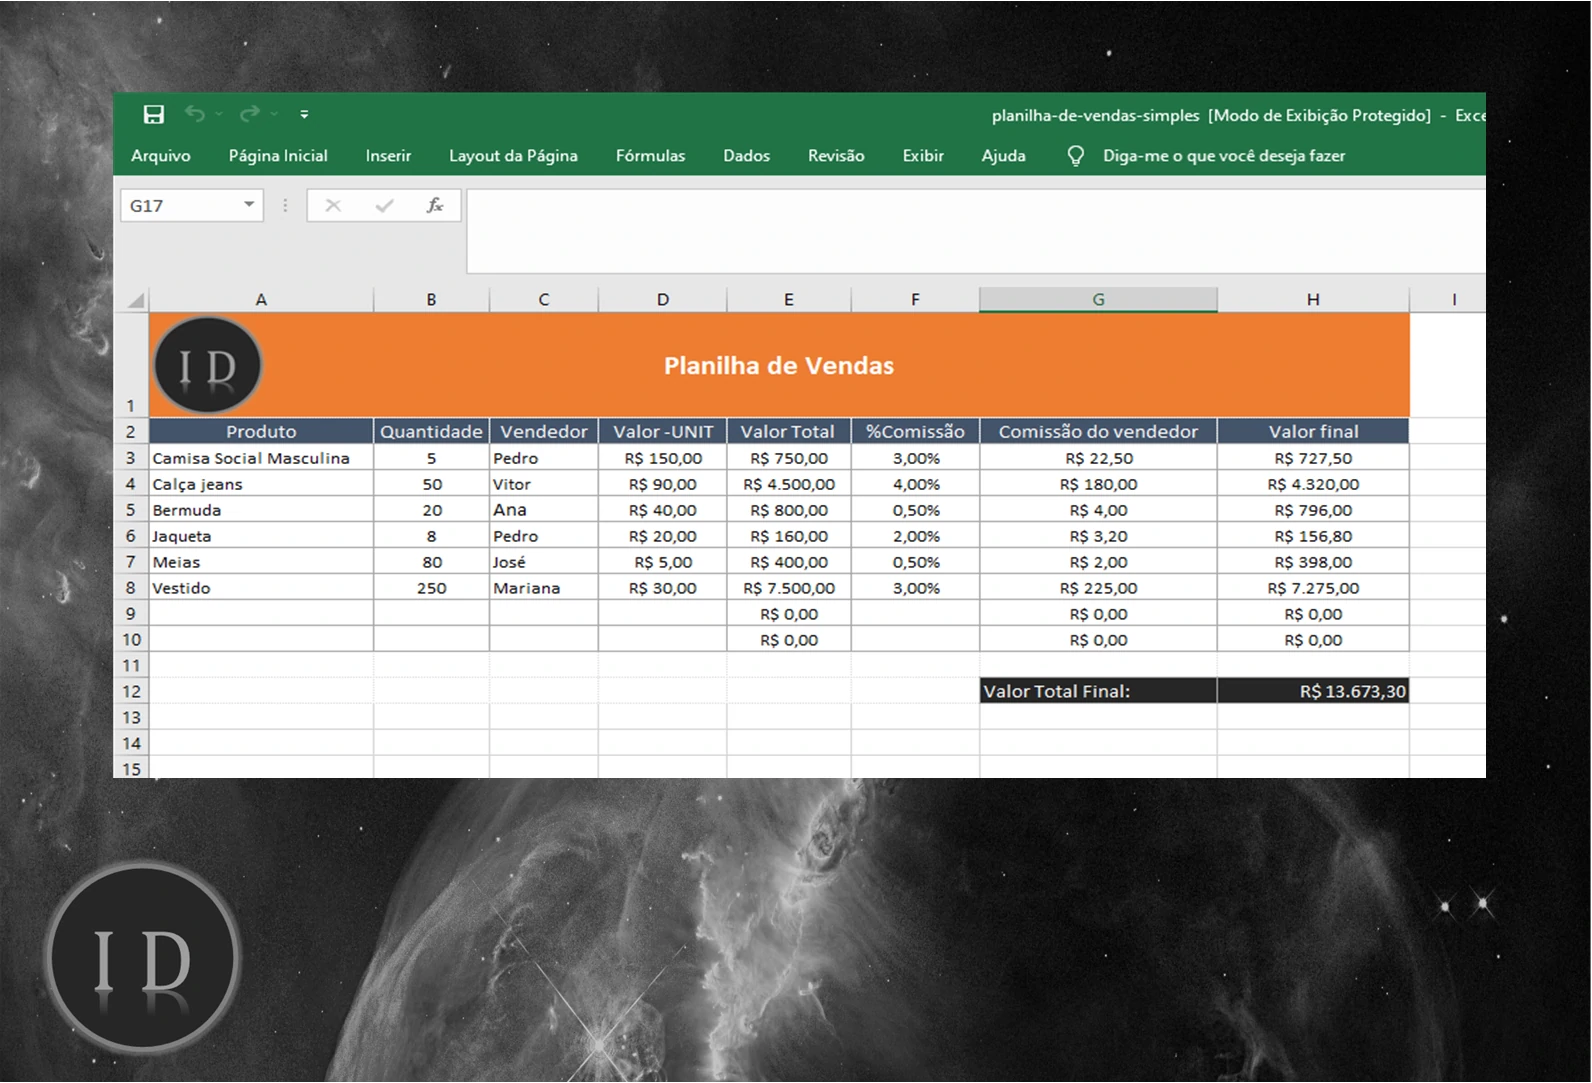Select the row 12 header
1592x1083 pixels.
point(131,691)
